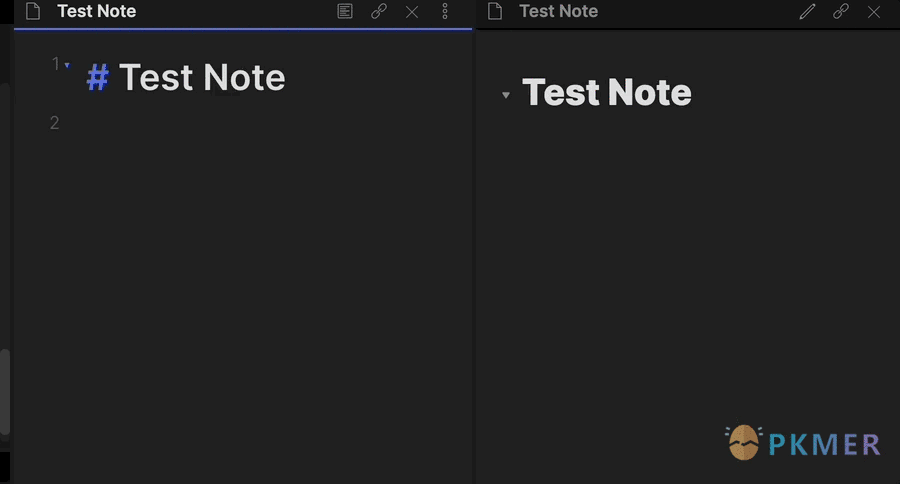900x484 pixels.
Task: Click link icon in left pane header
Action: [378, 11]
